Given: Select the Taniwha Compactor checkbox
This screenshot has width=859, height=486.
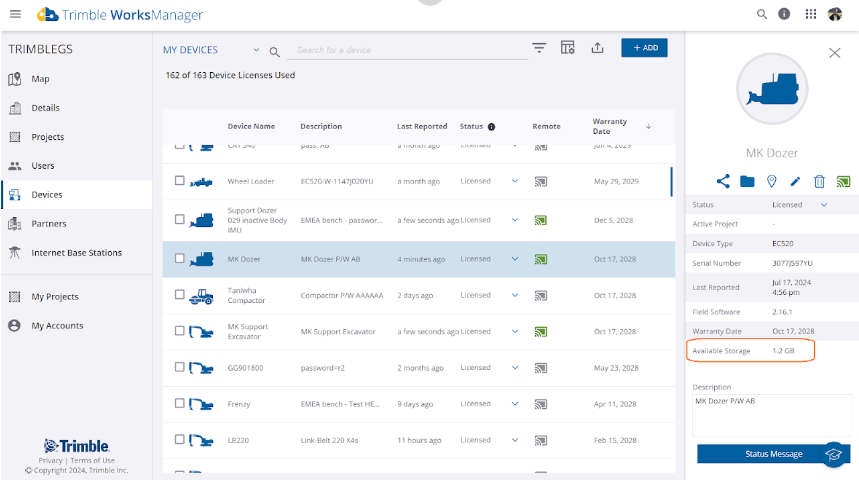Looking at the screenshot, I should pyautogui.click(x=180, y=295).
